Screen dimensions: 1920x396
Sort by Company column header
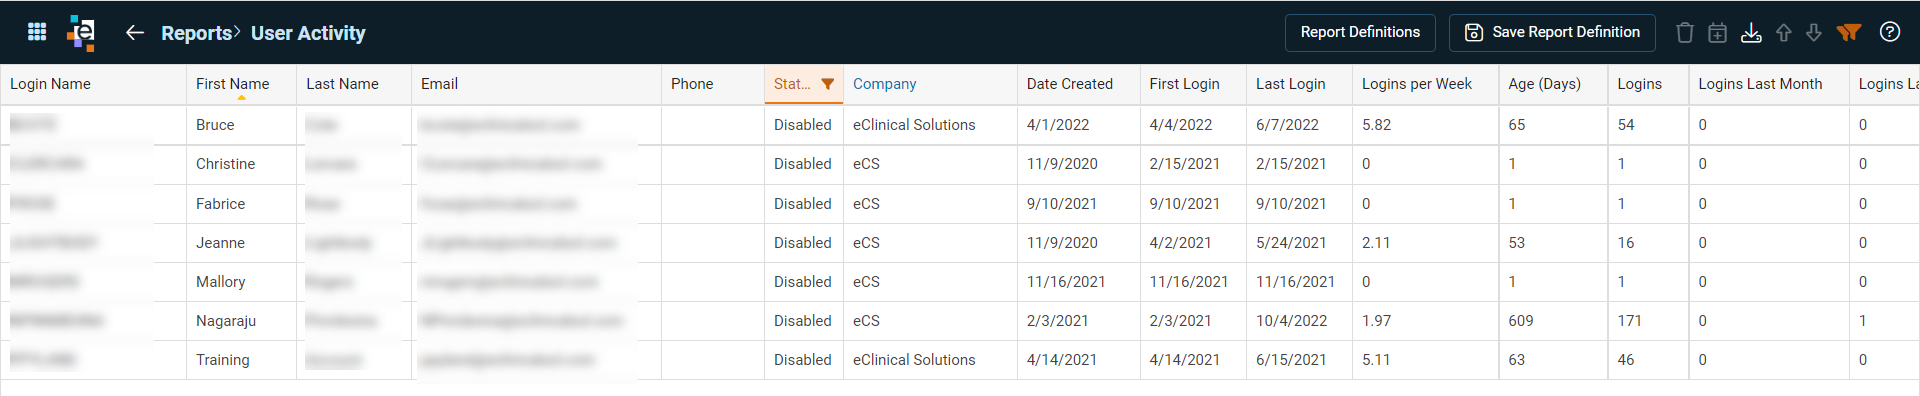[x=884, y=84]
